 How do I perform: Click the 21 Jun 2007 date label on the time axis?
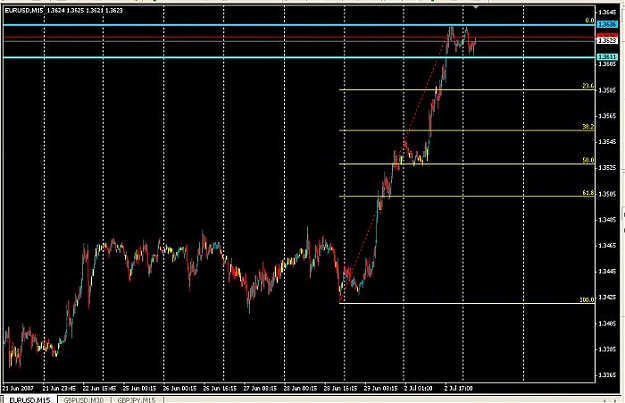click(18, 388)
